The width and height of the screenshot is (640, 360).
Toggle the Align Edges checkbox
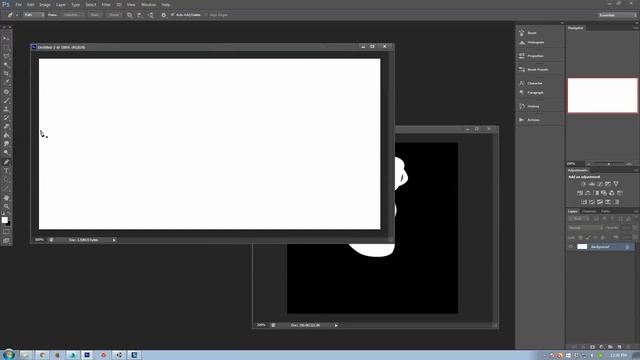click(206, 15)
